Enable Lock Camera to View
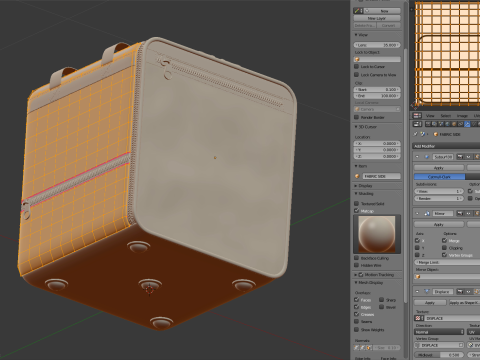This screenshot has width=480, height=360. tap(356, 75)
